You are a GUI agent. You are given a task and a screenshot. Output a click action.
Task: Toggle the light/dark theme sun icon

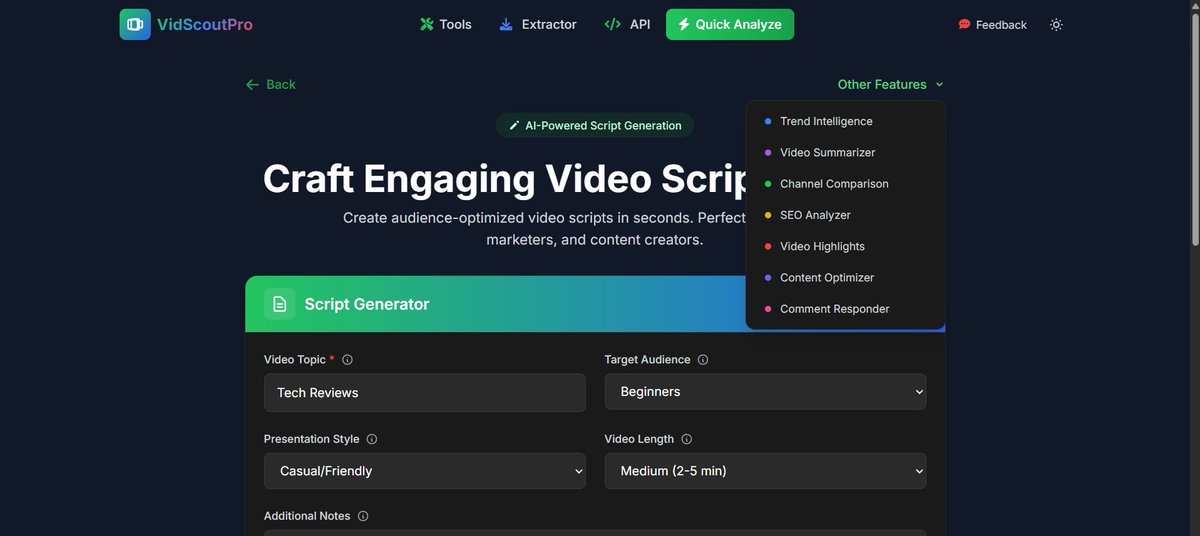click(1056, 24)
